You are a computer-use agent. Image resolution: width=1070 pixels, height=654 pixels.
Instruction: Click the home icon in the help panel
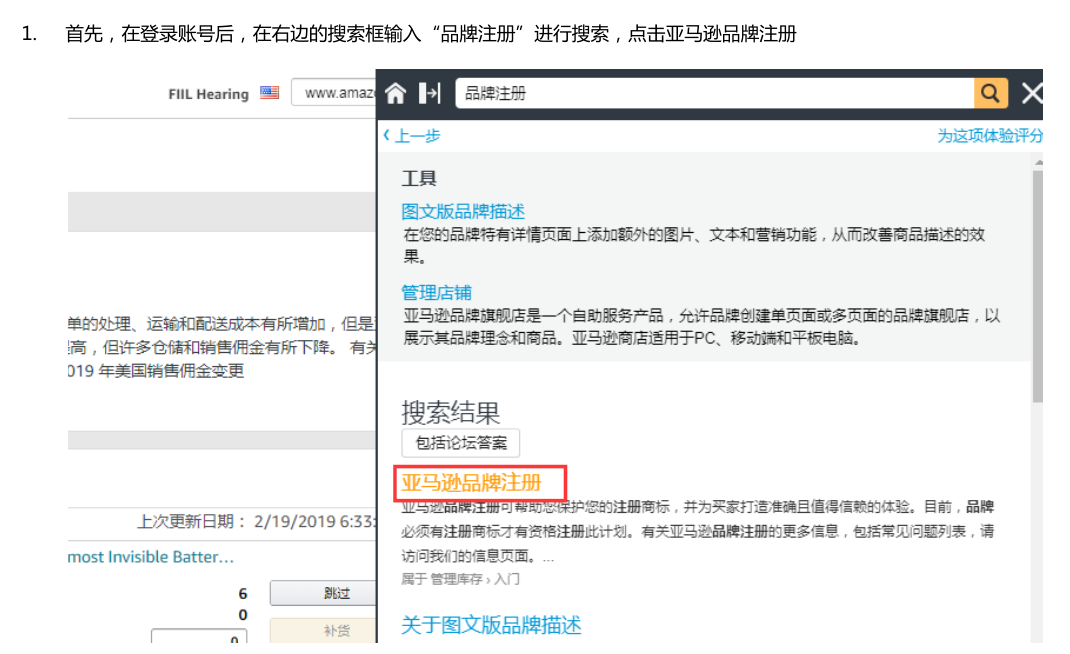click(395, 92)
